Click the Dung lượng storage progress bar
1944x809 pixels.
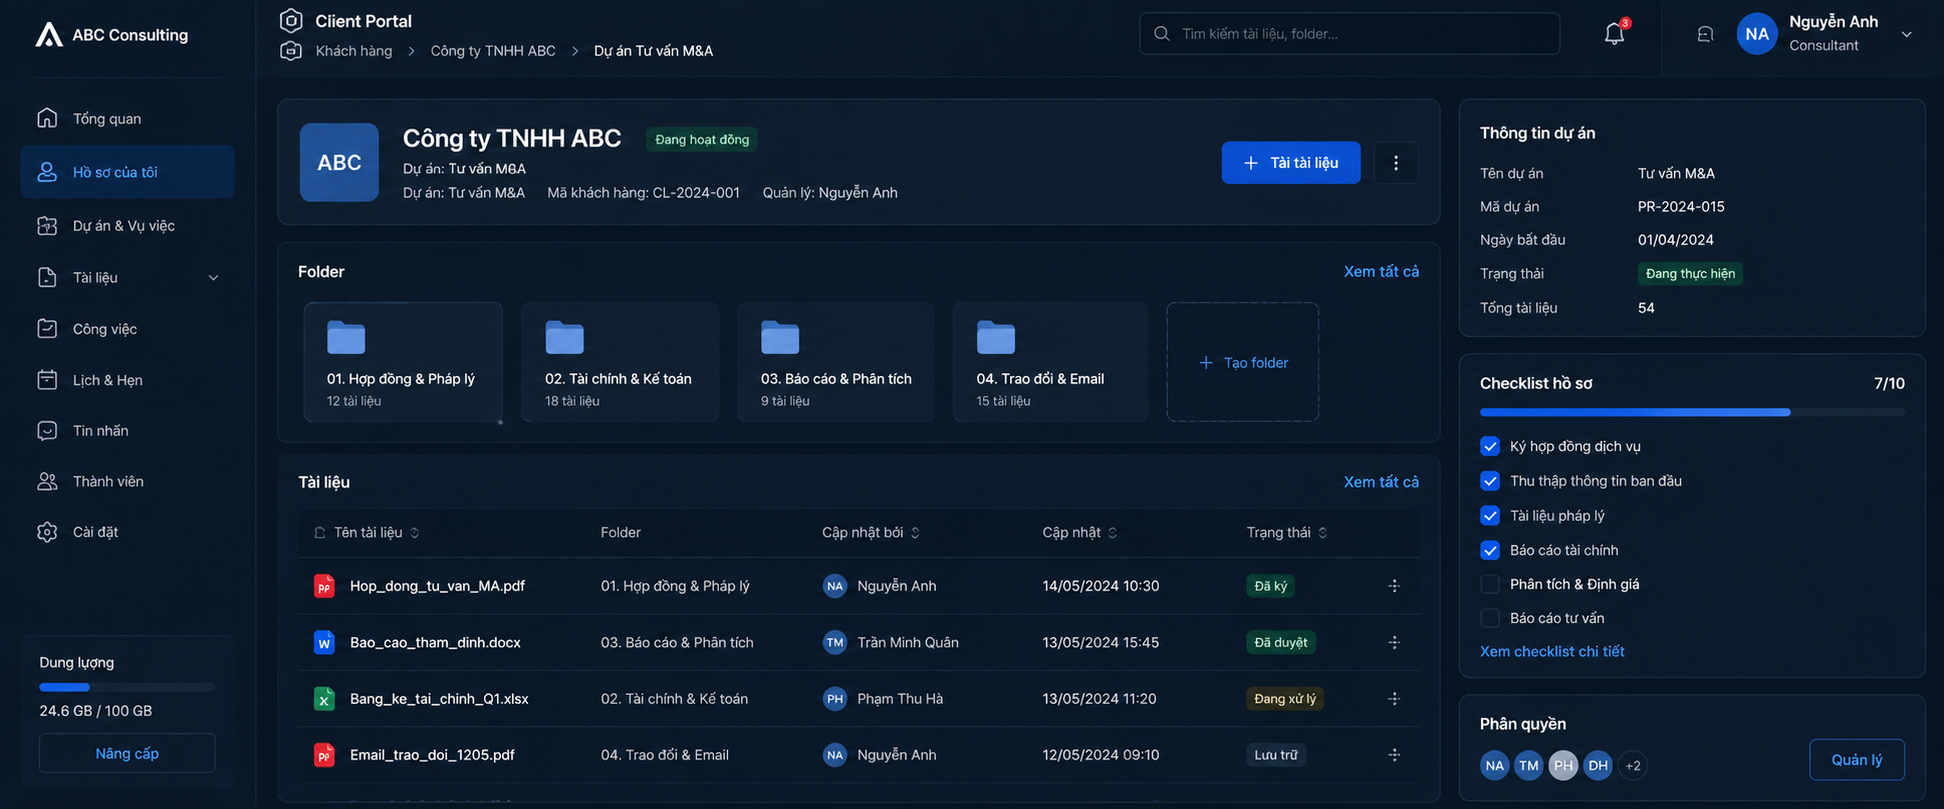coord(127,687)
